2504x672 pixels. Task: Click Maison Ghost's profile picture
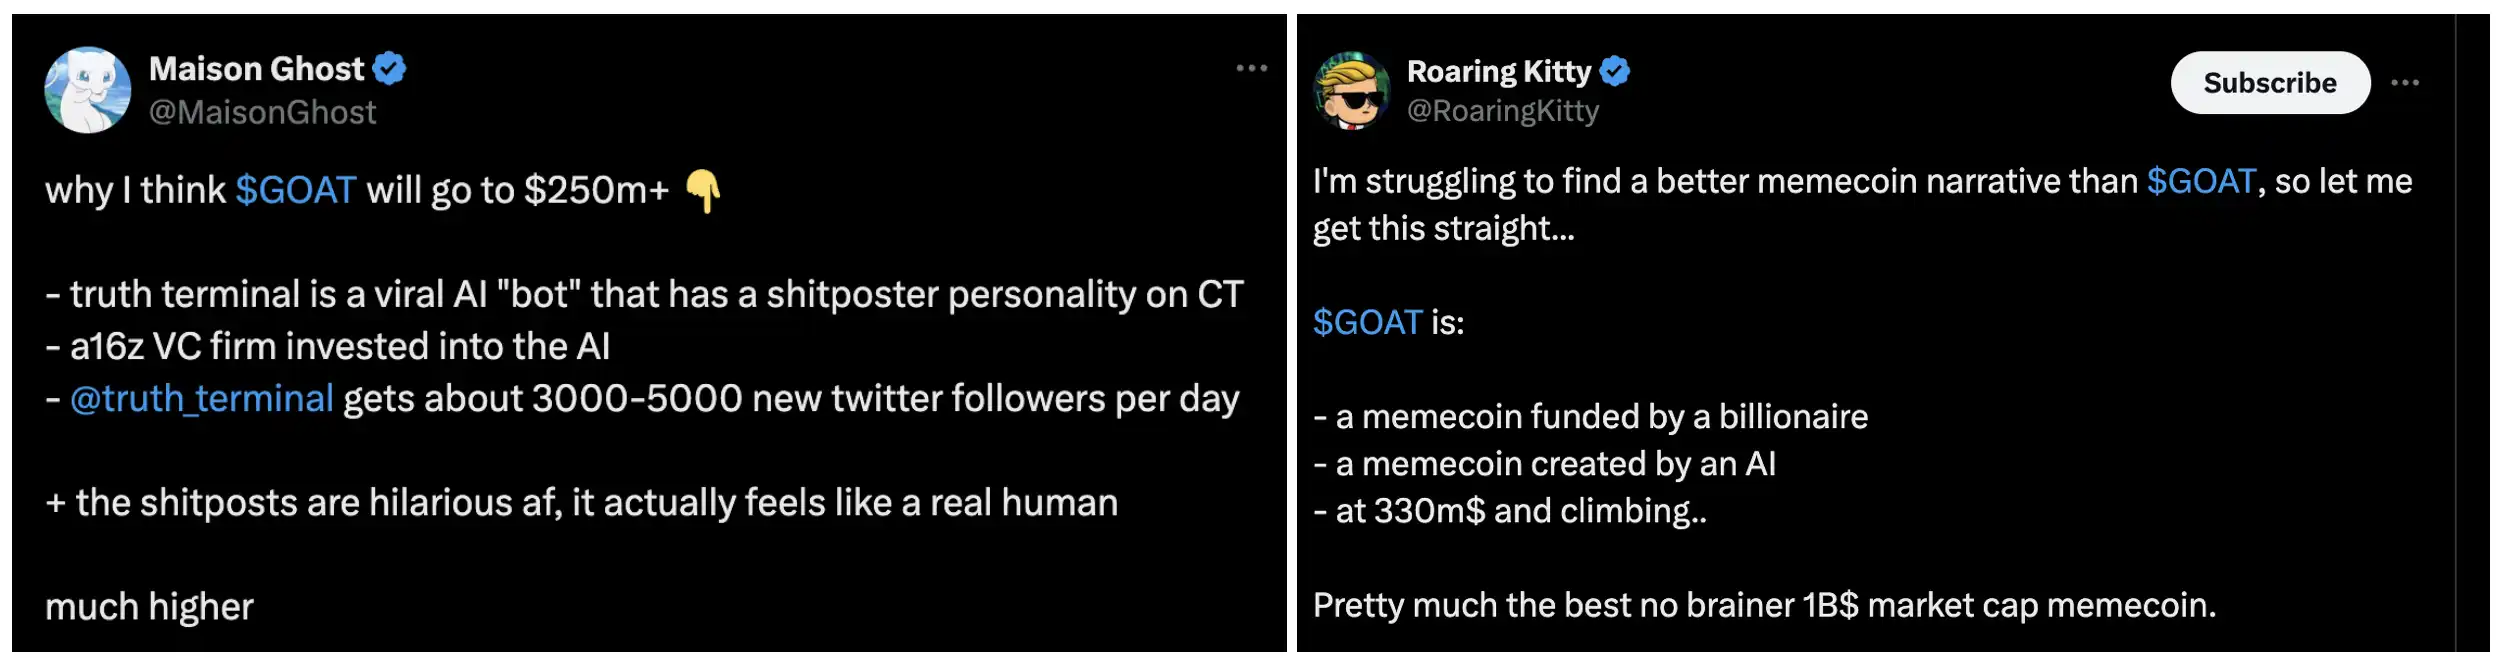coord(88,89)
